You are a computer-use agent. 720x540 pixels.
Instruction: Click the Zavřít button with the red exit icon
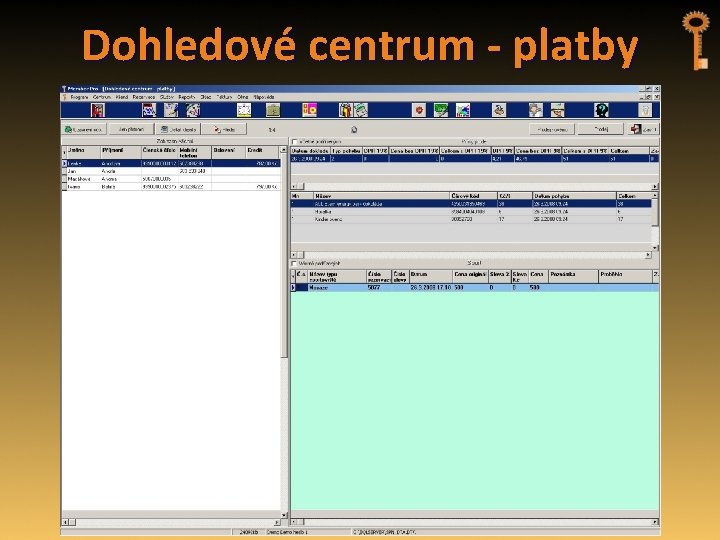[644, 129]
